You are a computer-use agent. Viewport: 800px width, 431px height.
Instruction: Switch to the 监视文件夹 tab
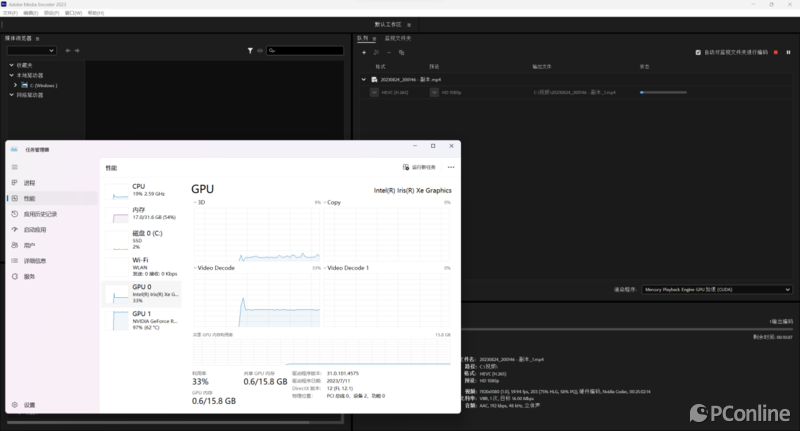[397, 38]
